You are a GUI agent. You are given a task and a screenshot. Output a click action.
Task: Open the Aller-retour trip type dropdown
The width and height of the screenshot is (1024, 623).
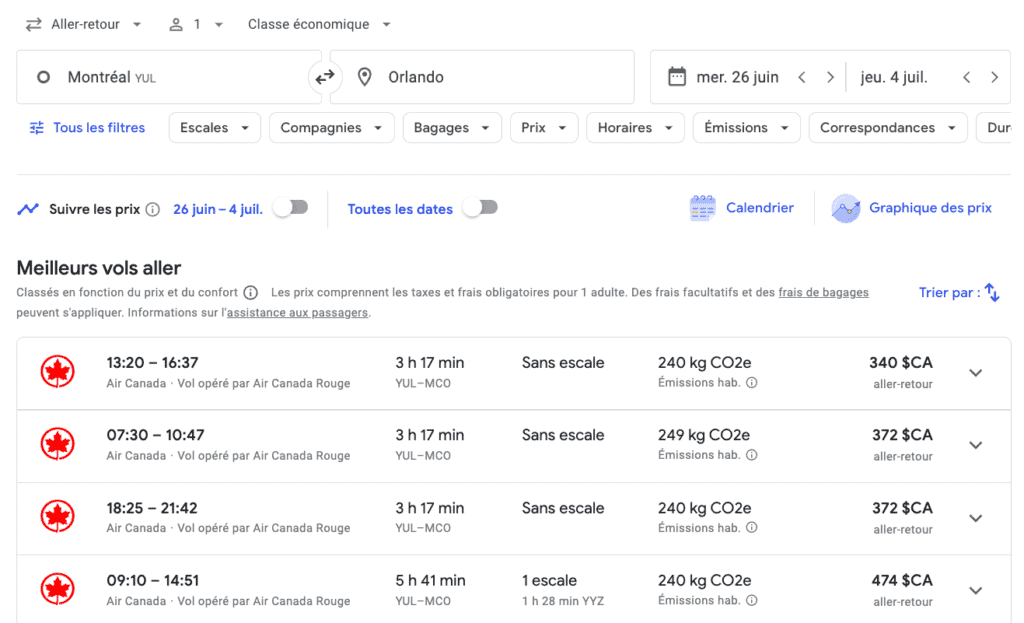pos(84,24)
